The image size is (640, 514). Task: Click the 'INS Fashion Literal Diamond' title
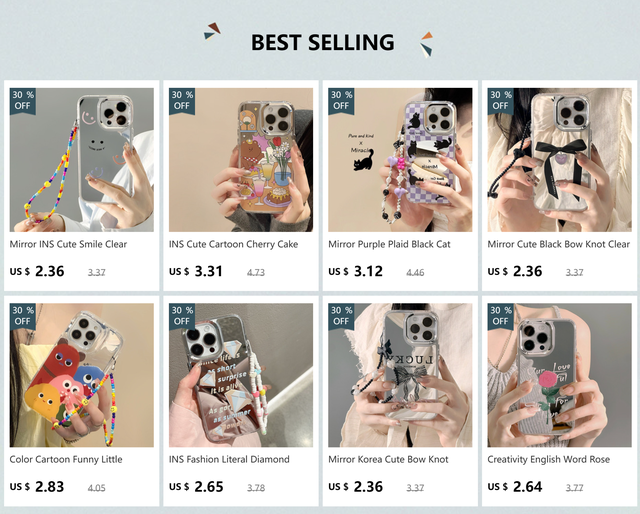229,459
